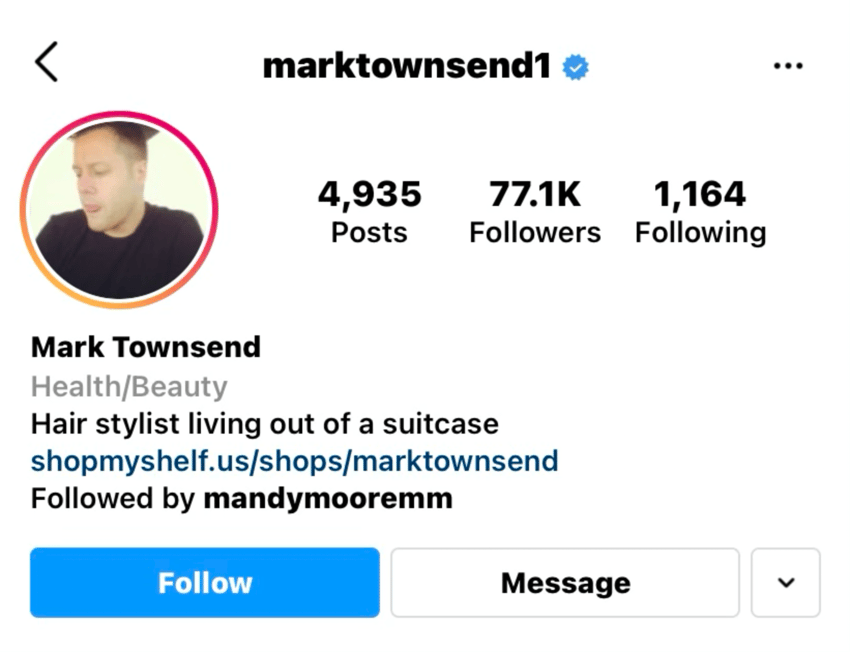
Task: Open the shopmyshelf.us/shops/marktownsend link
Action: click(x=294, y=461)
